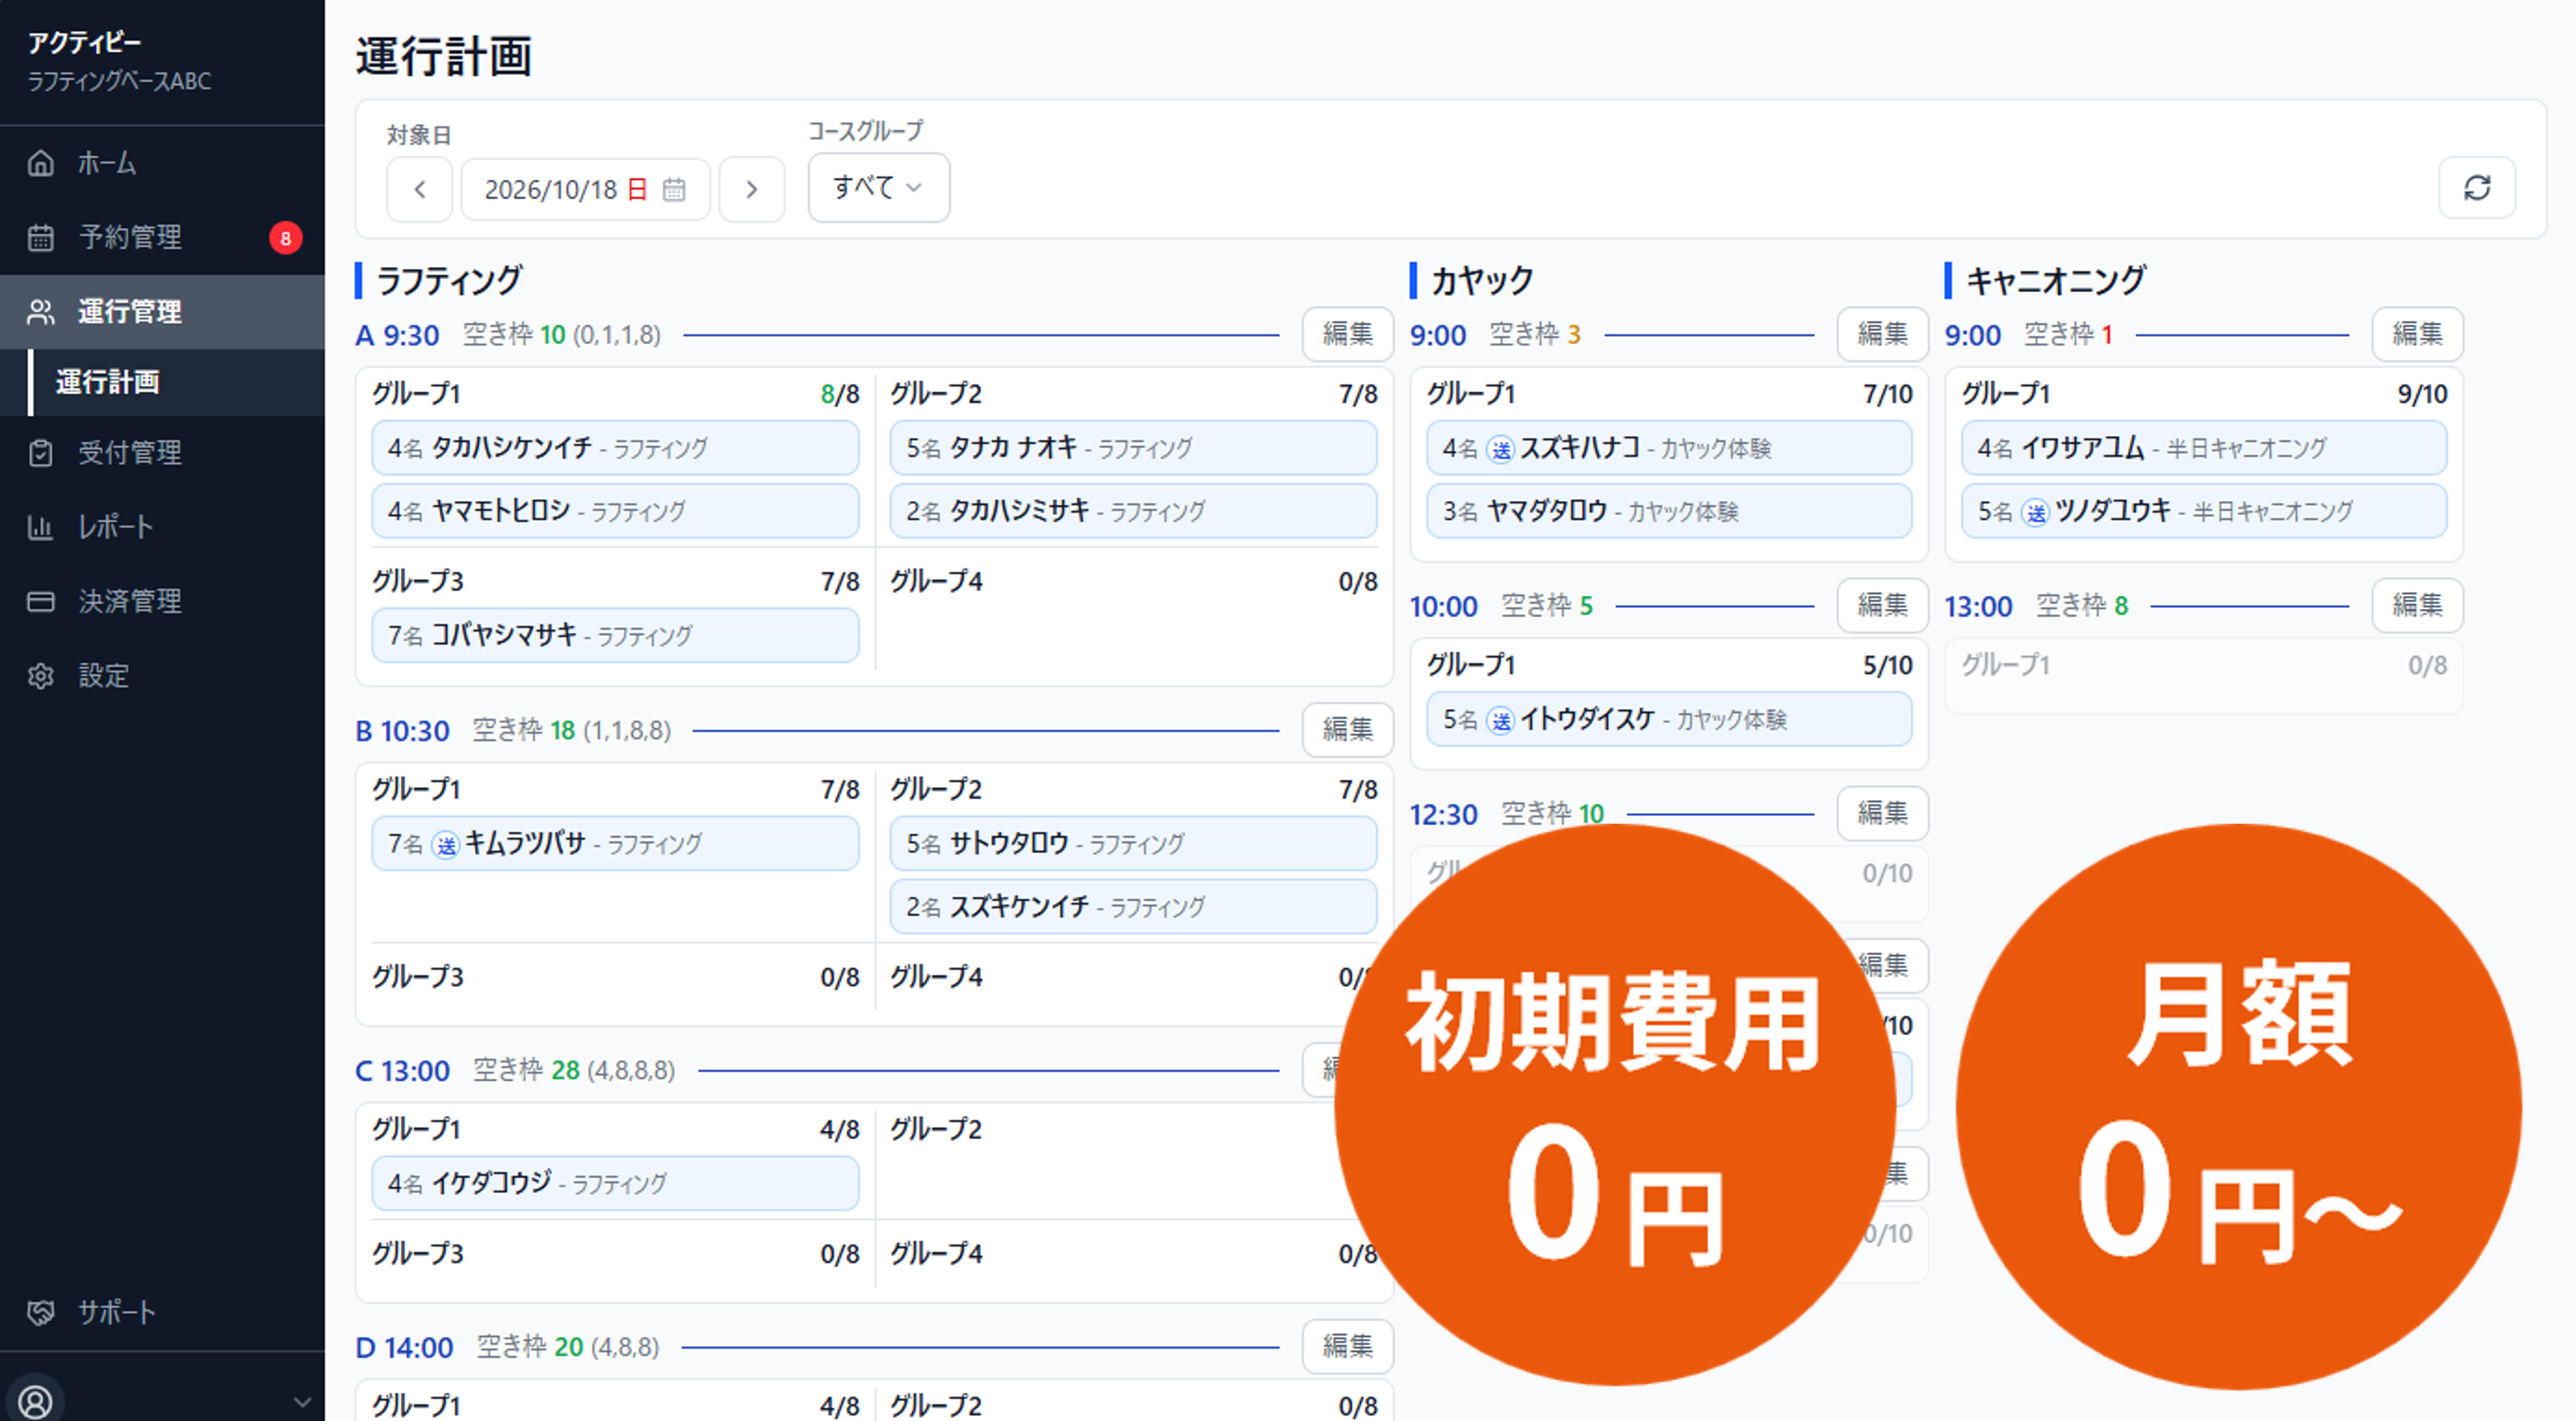The width and height of the screenshot is (2576, 1421).
Task: Open イワサアユム 半日キャニオニング booking card
Action: coord(2204,448)
